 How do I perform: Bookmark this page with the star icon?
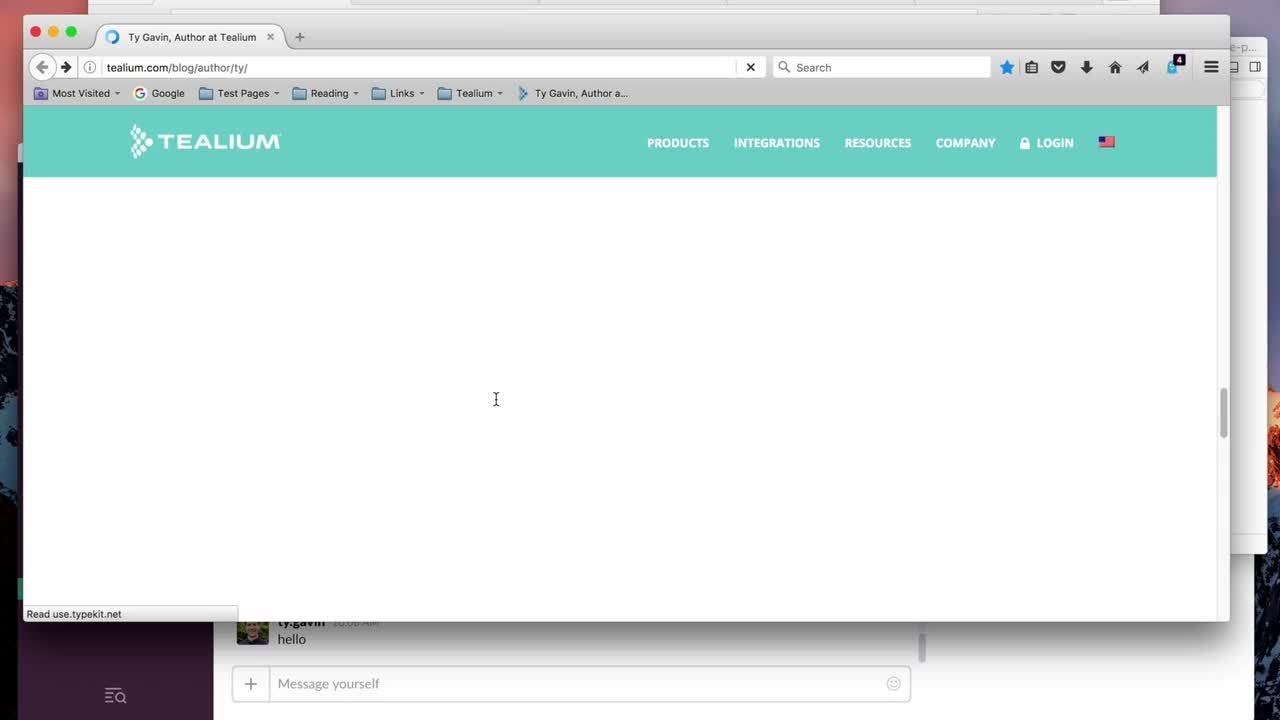[x=1007, y=67]
